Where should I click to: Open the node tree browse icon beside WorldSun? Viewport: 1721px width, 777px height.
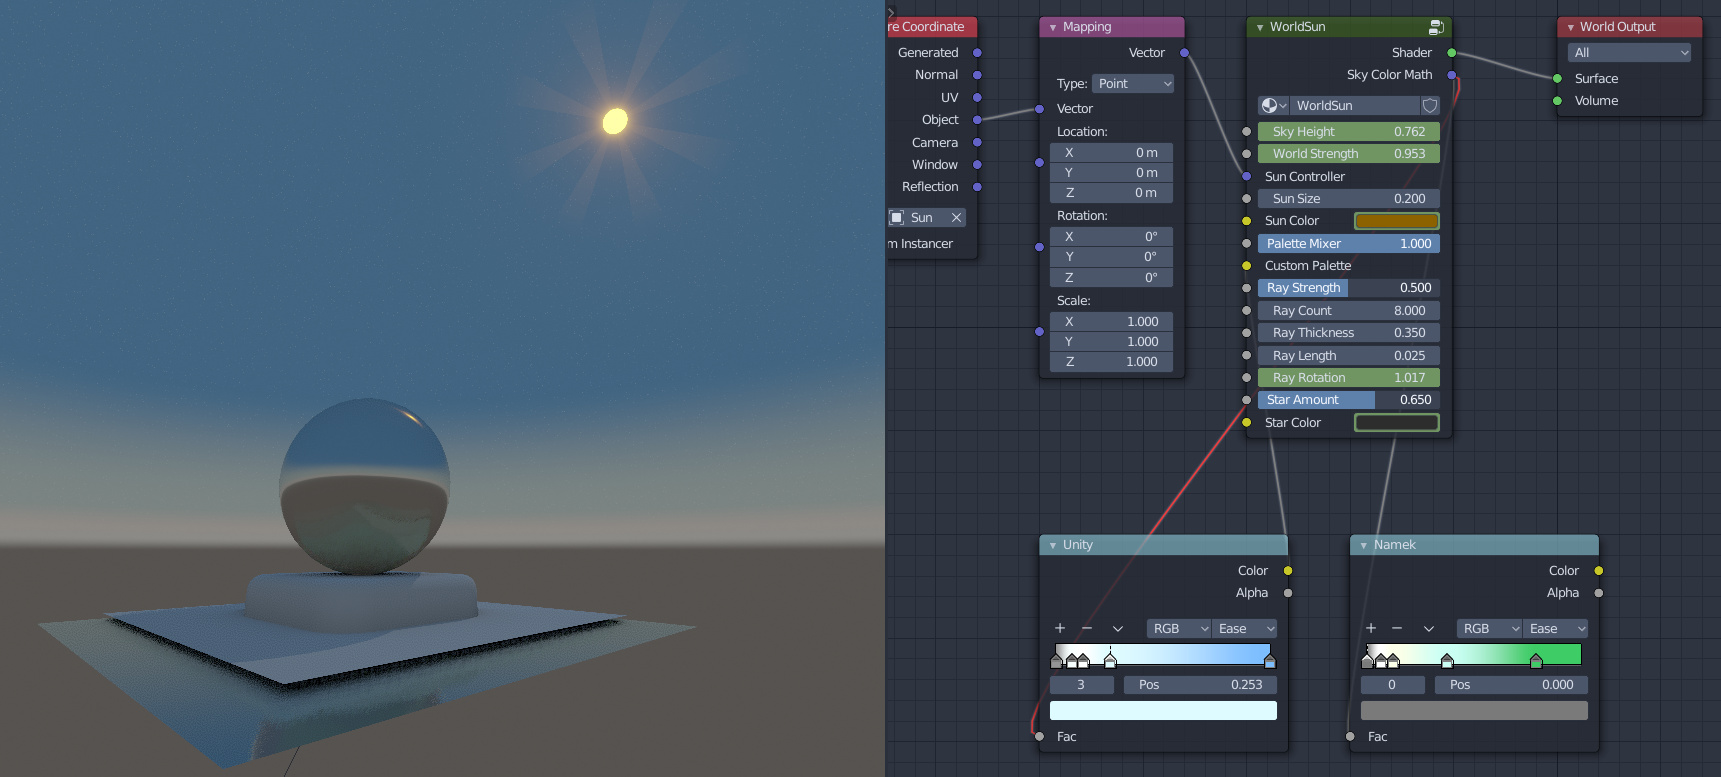coord(1273,106)
